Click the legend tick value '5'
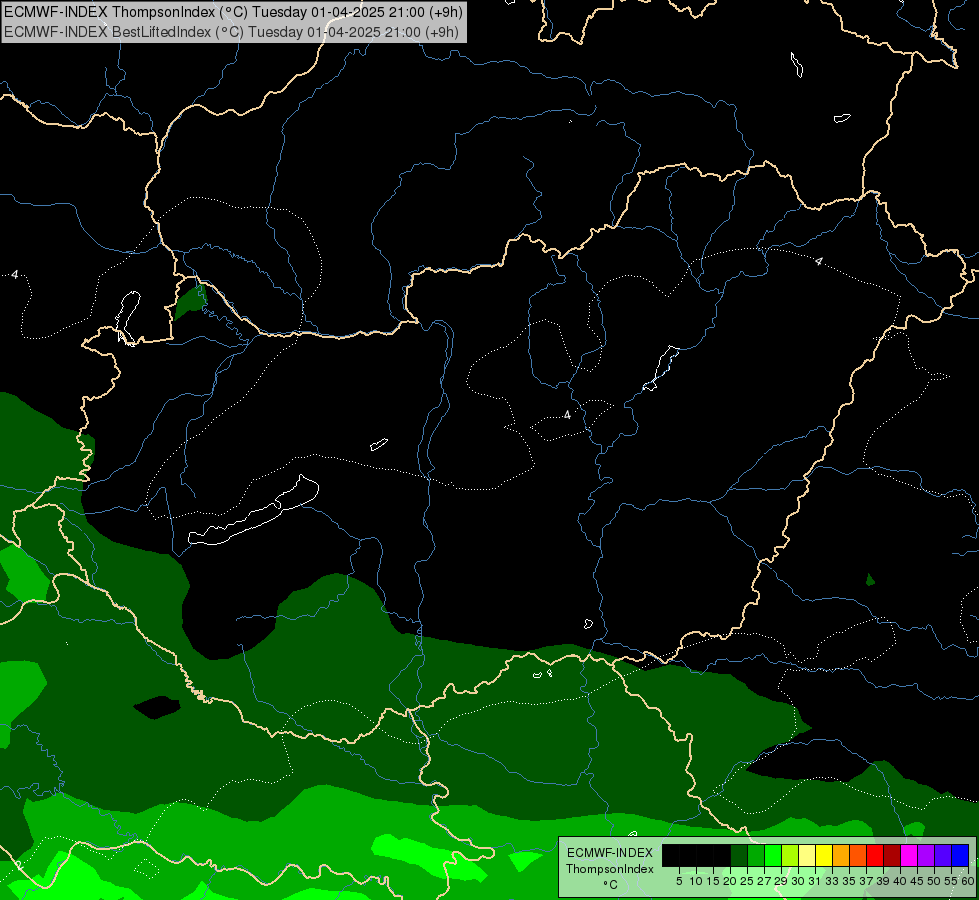This screenshot has height=900, width=979. [x=679, y=881]
